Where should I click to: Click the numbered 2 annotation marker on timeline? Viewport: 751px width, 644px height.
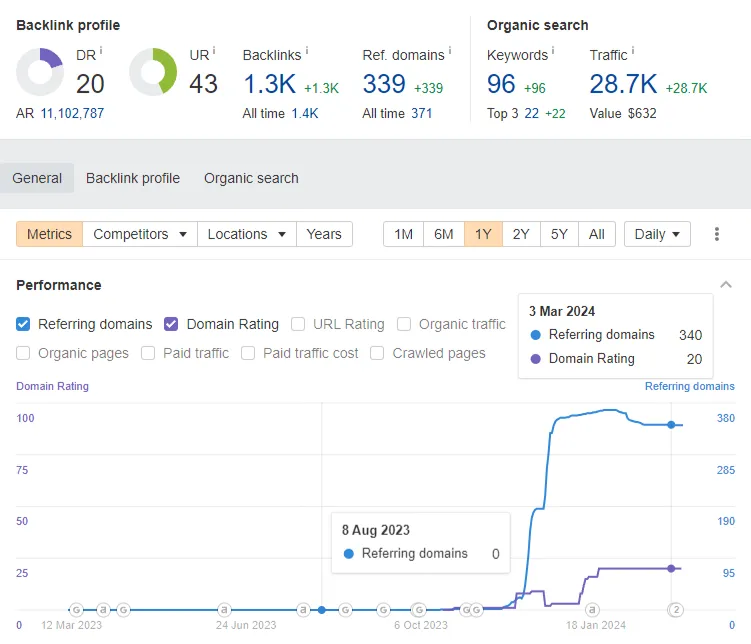pyautogui.click(x=676, y=610)
